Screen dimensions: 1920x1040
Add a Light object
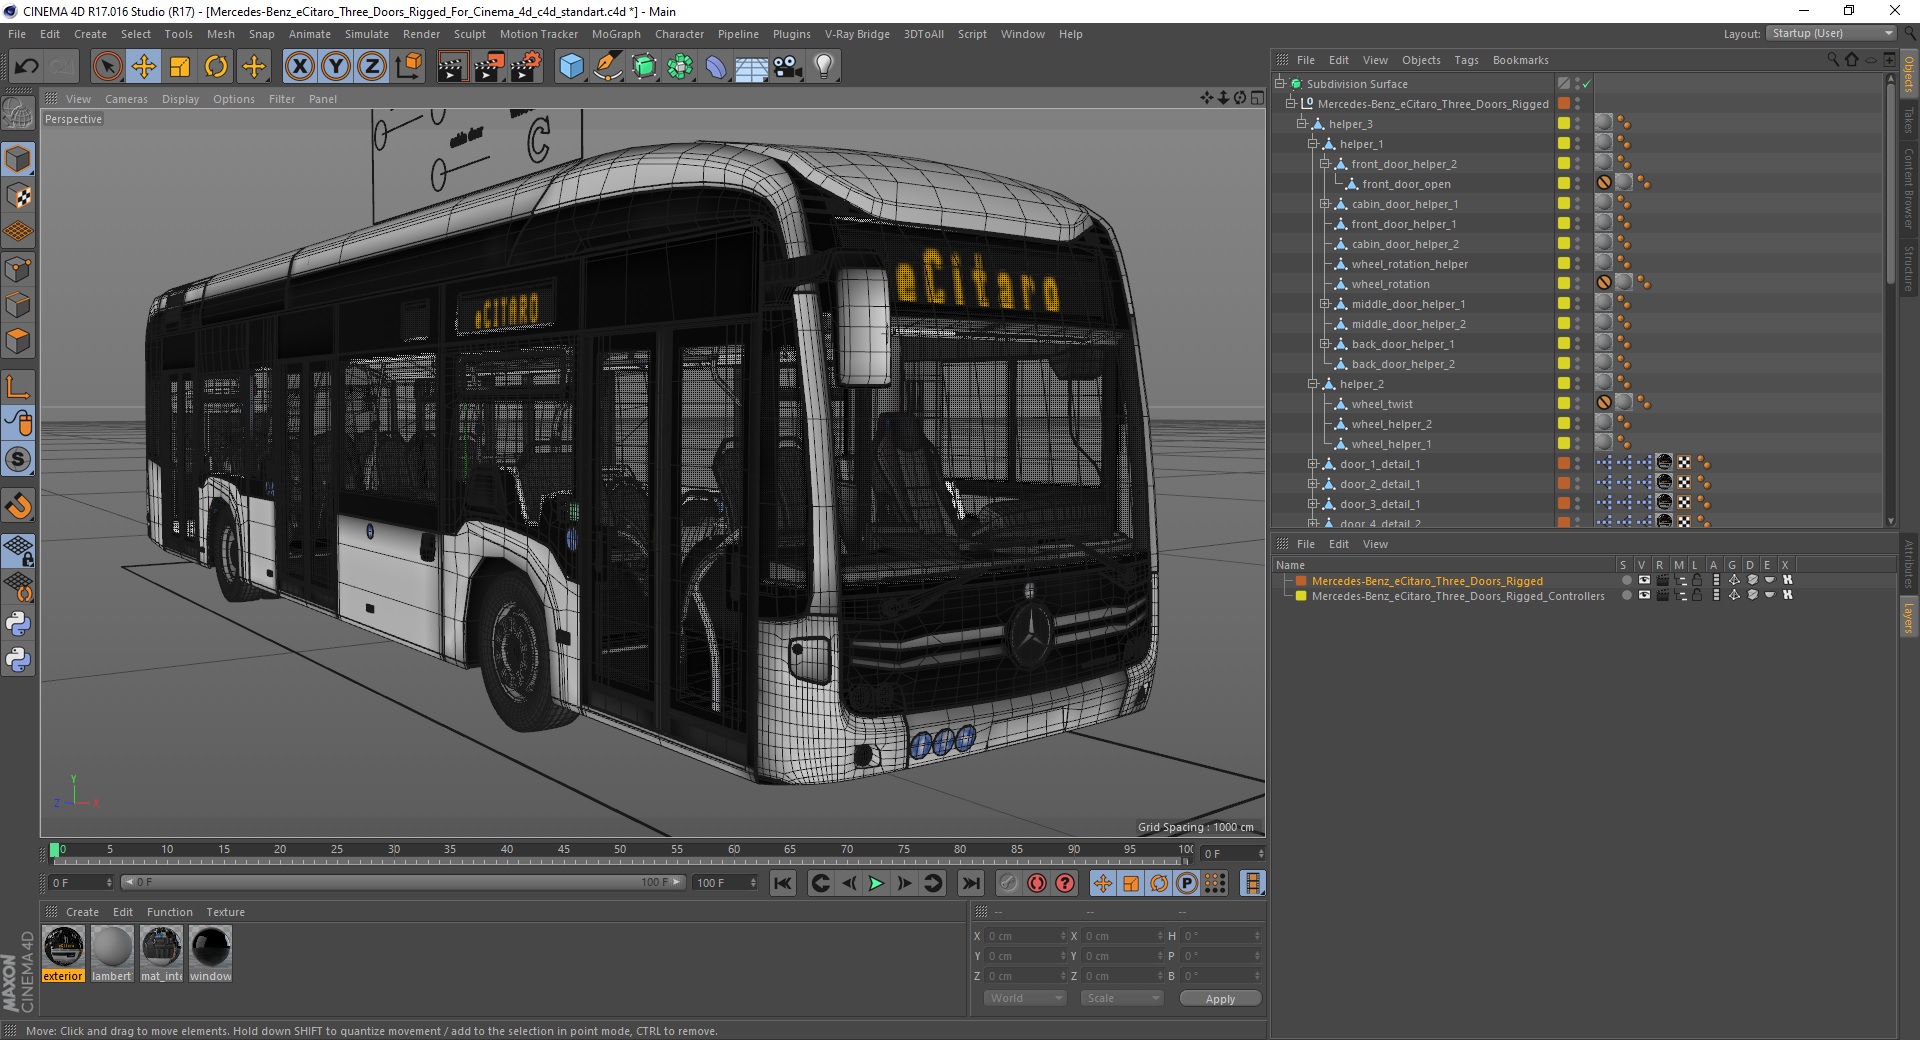[824, 67]
